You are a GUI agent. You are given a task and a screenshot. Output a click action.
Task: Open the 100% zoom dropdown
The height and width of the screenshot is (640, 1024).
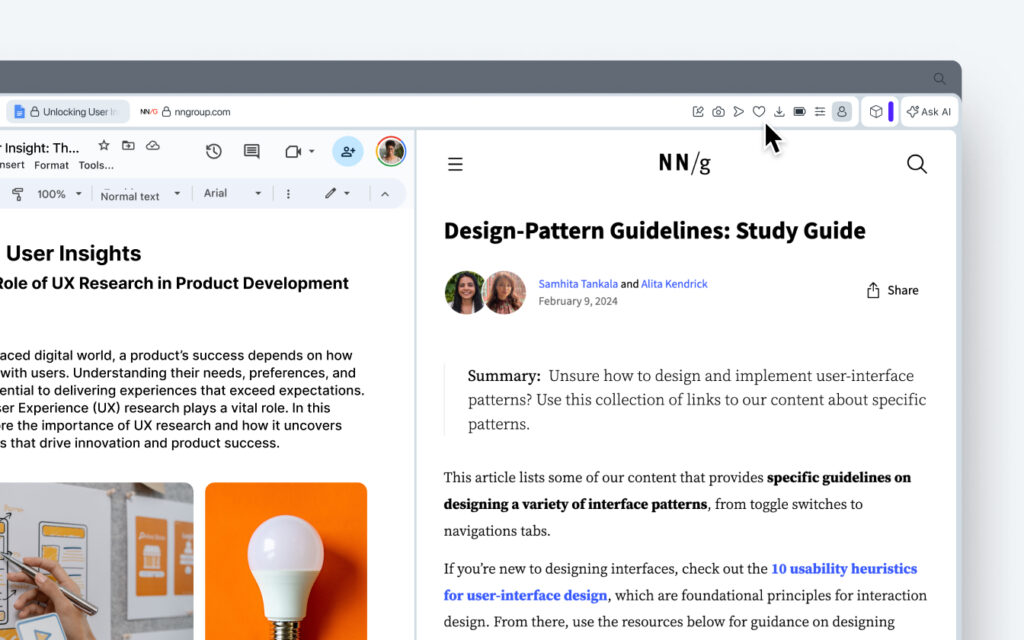[x=59, y=194]
